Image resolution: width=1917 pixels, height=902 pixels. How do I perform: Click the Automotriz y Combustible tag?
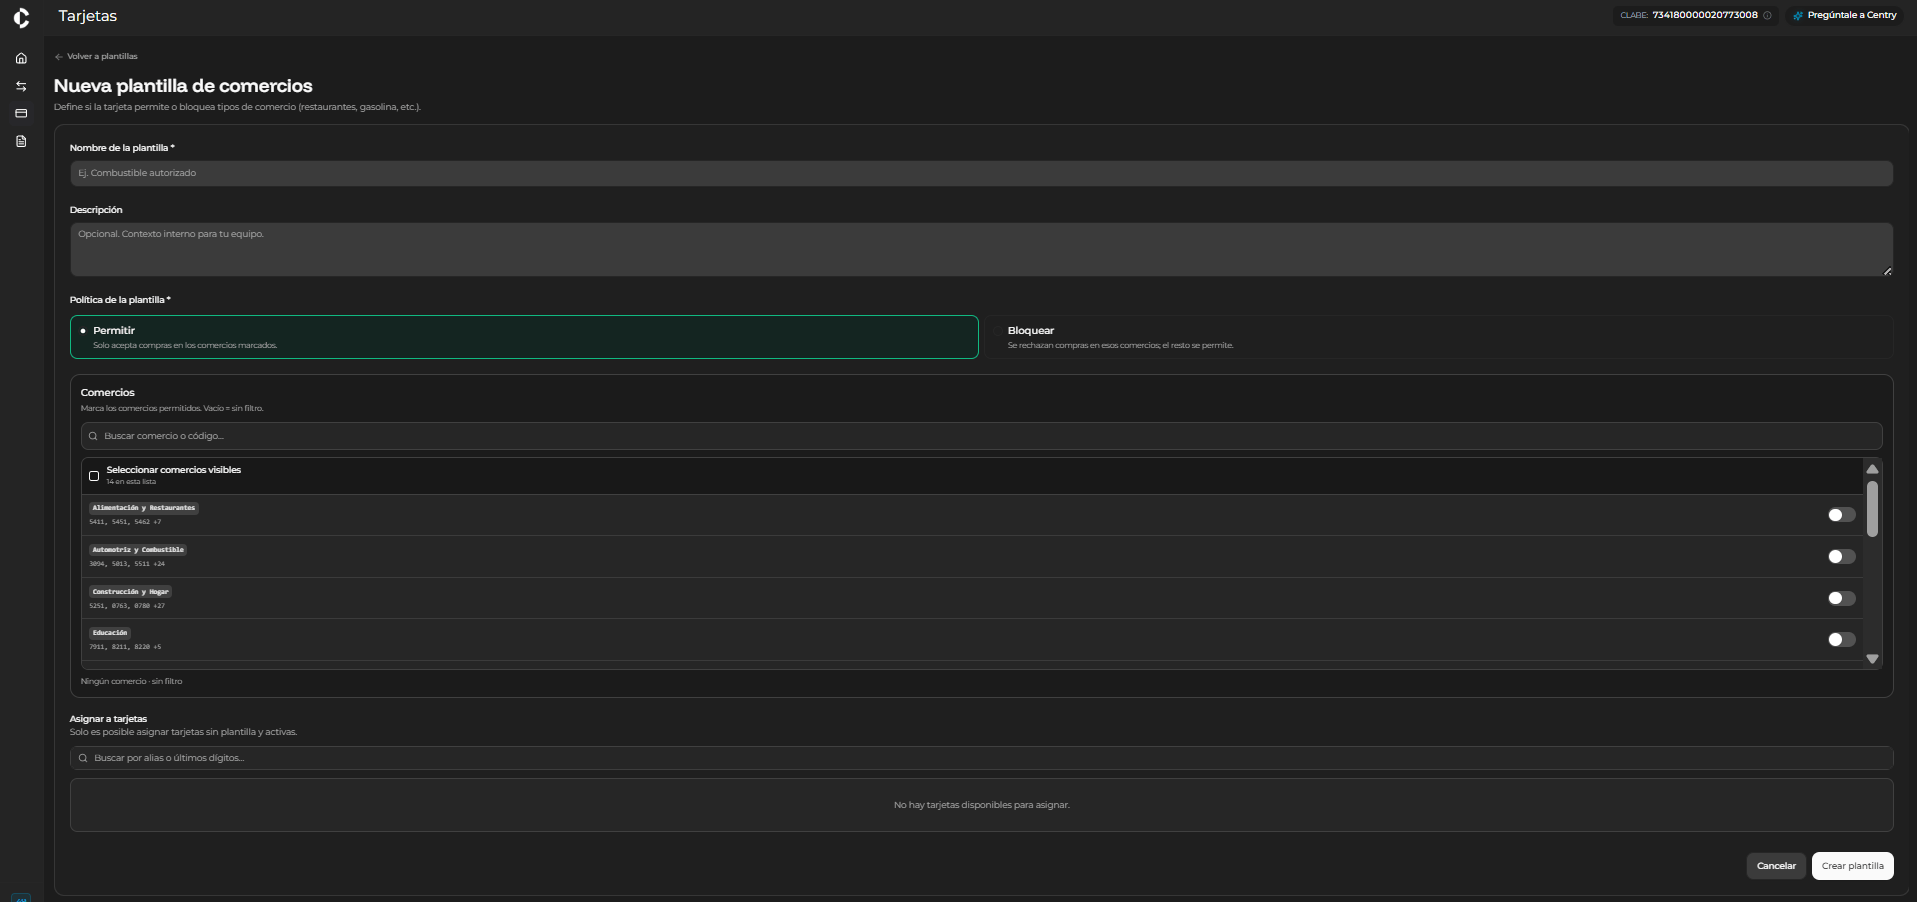click(138, 550)
